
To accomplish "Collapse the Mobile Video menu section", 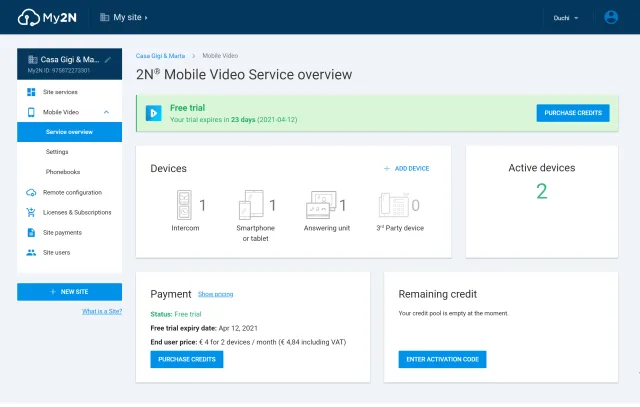I will [107, 112].
